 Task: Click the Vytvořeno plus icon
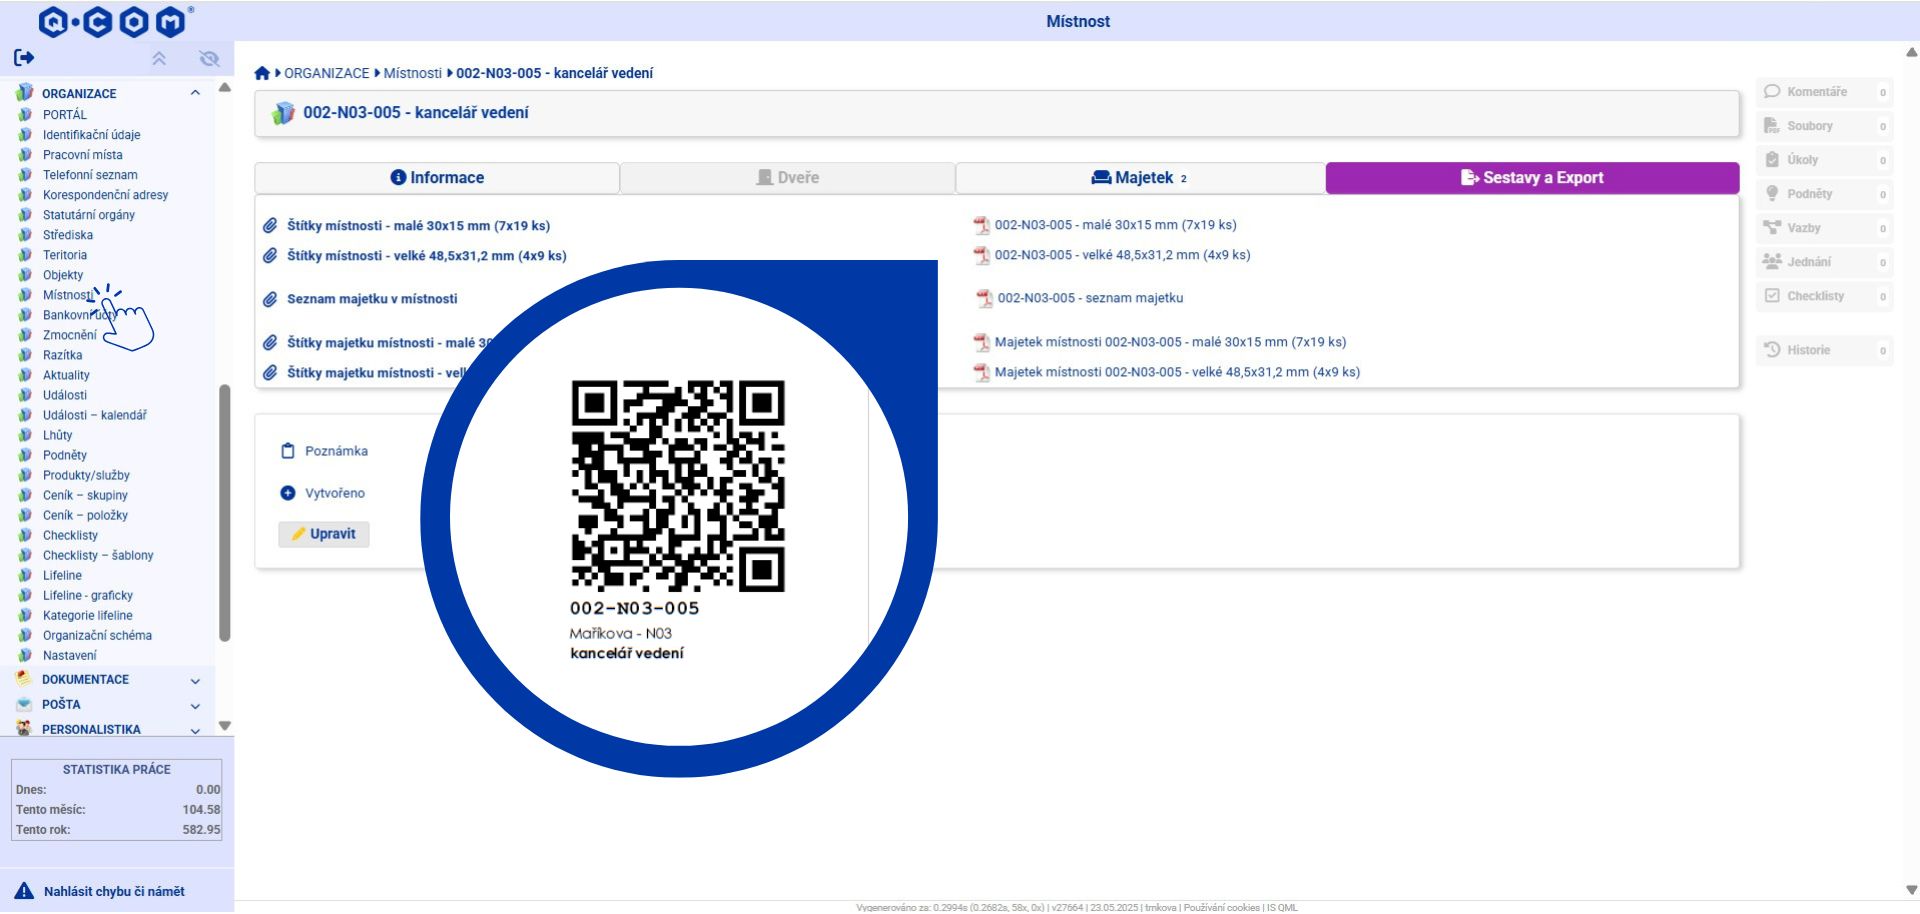click(288, 493)
